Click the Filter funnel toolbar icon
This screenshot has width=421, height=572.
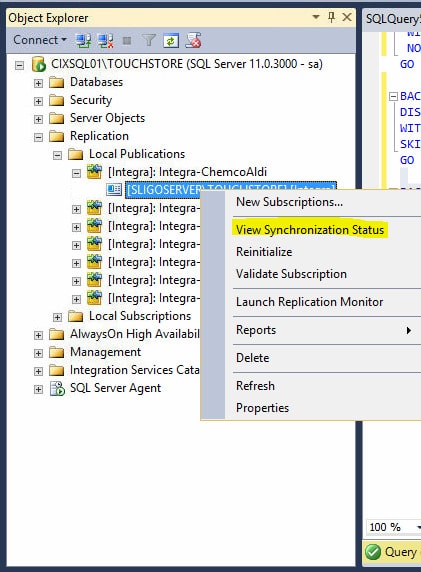[148, 40]
